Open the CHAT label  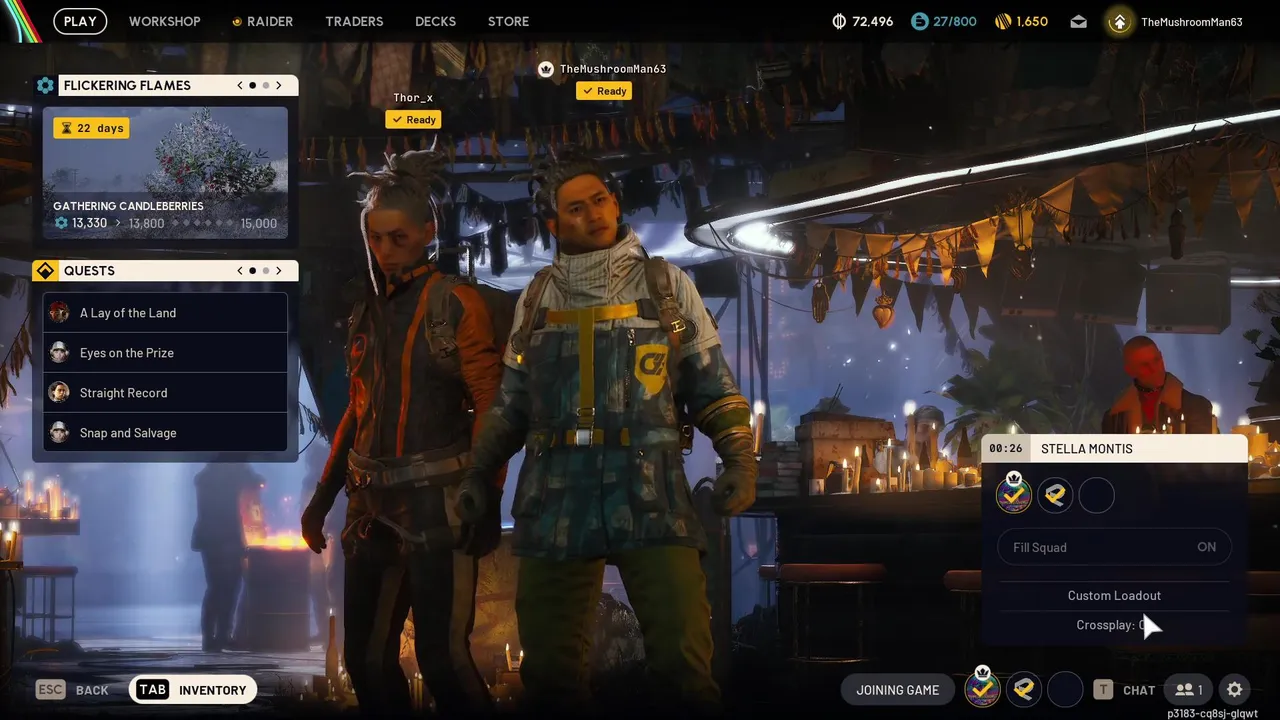pyautogui.click(x=1139, y=690)
